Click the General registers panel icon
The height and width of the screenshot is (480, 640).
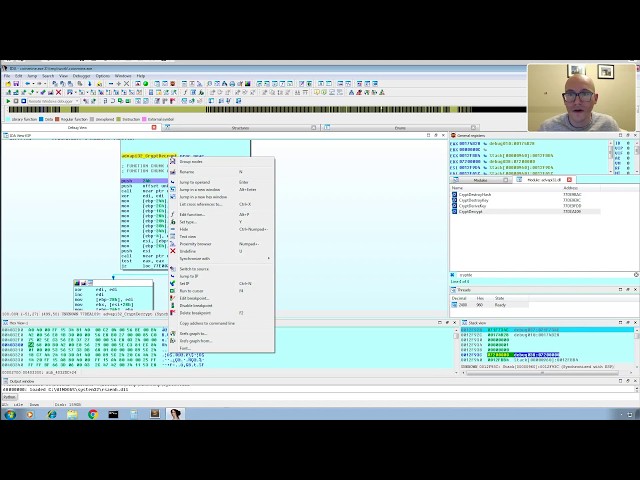coord(453,135)
